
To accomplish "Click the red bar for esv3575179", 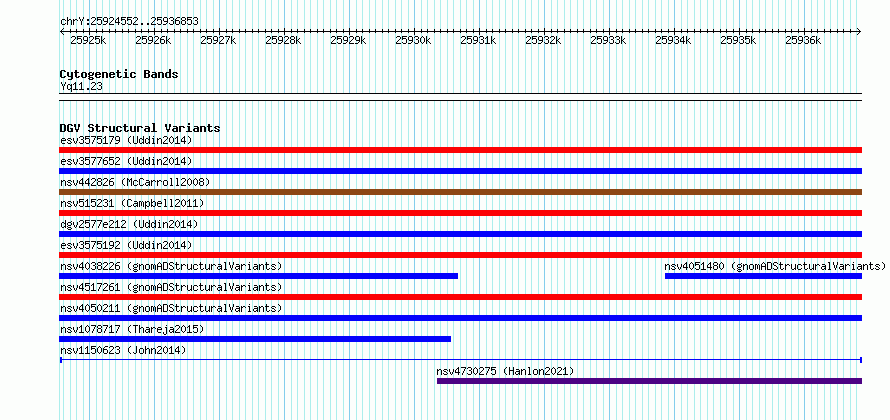I will [460, 150].
